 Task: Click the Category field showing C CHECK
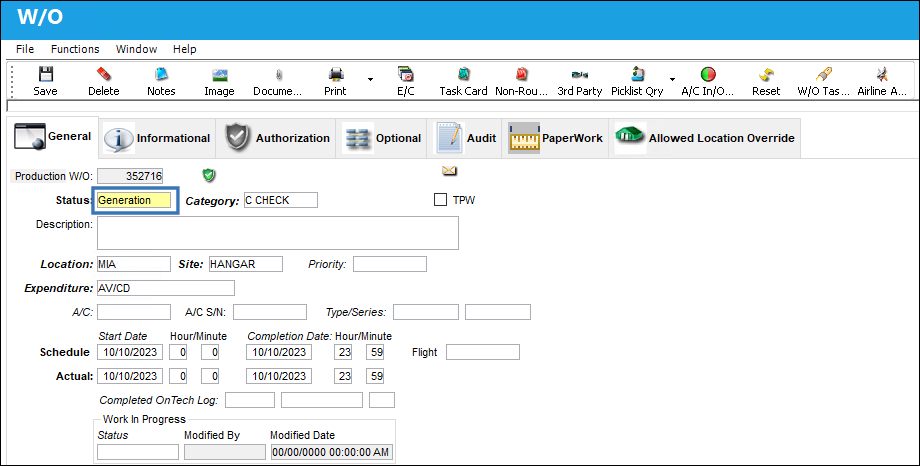[x=280, y=200]
